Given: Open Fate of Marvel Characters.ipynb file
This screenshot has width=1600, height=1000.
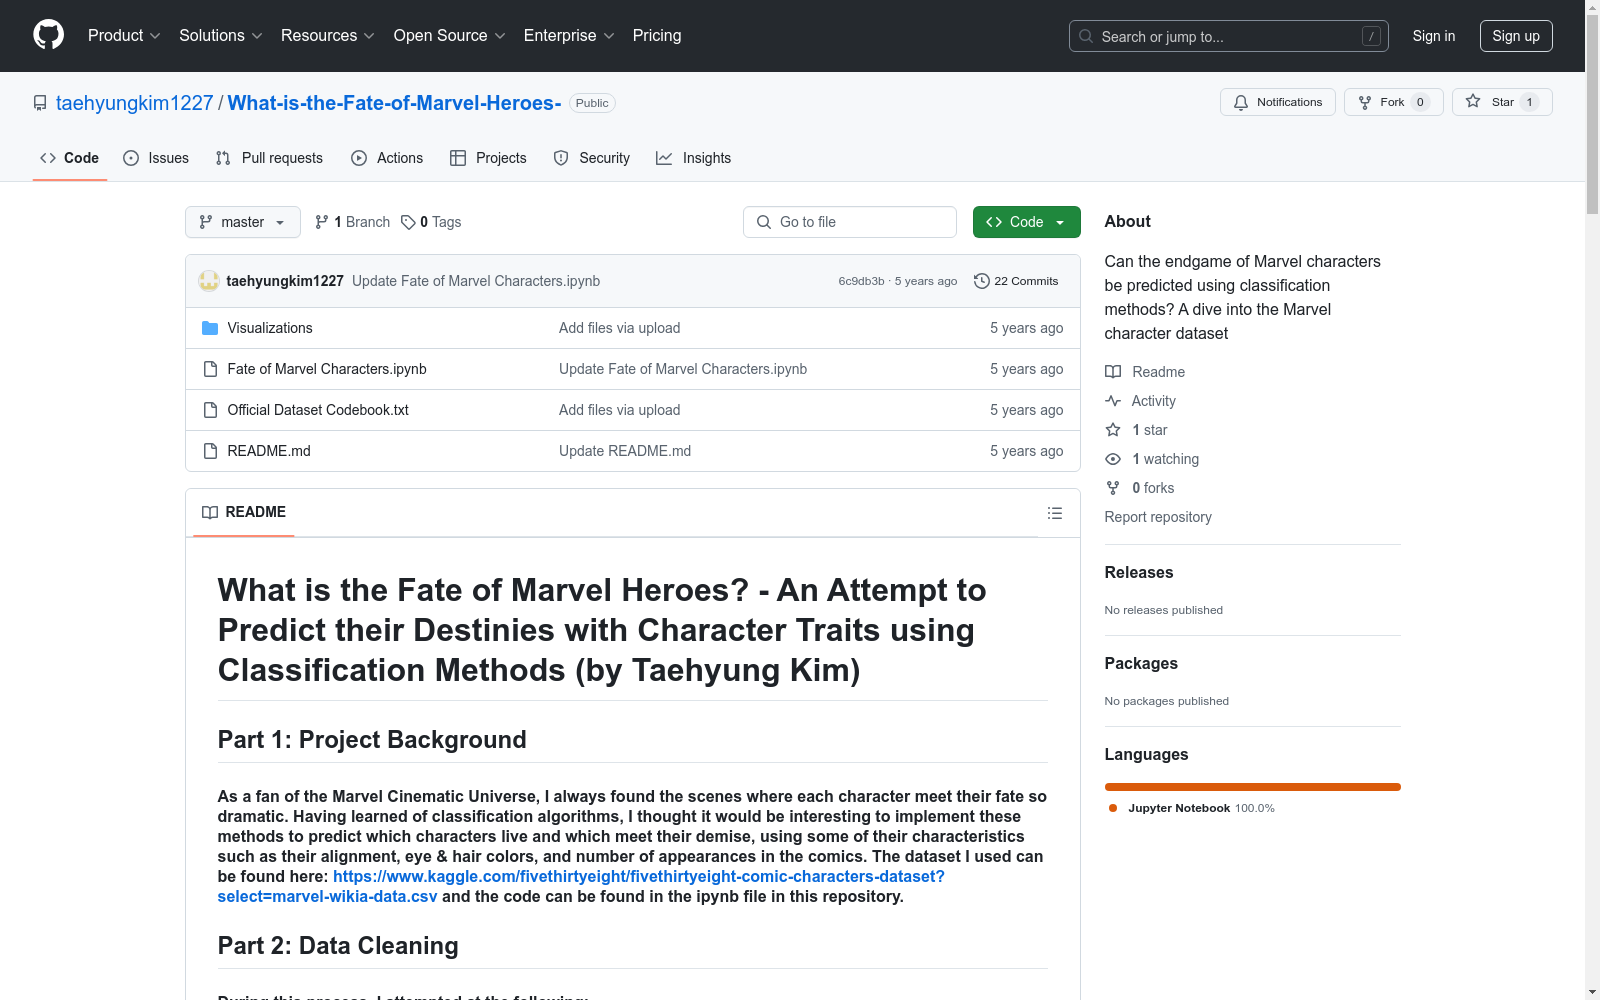Looking at the screenshot, I should point(327,369).
